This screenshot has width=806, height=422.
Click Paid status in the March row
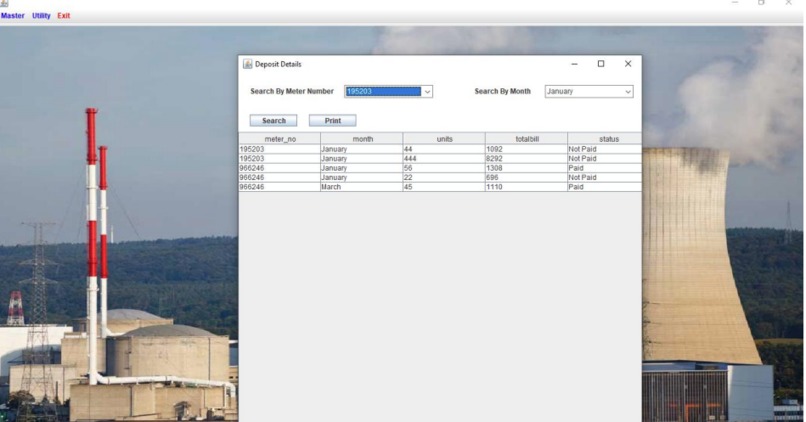[x=604, y=187]
